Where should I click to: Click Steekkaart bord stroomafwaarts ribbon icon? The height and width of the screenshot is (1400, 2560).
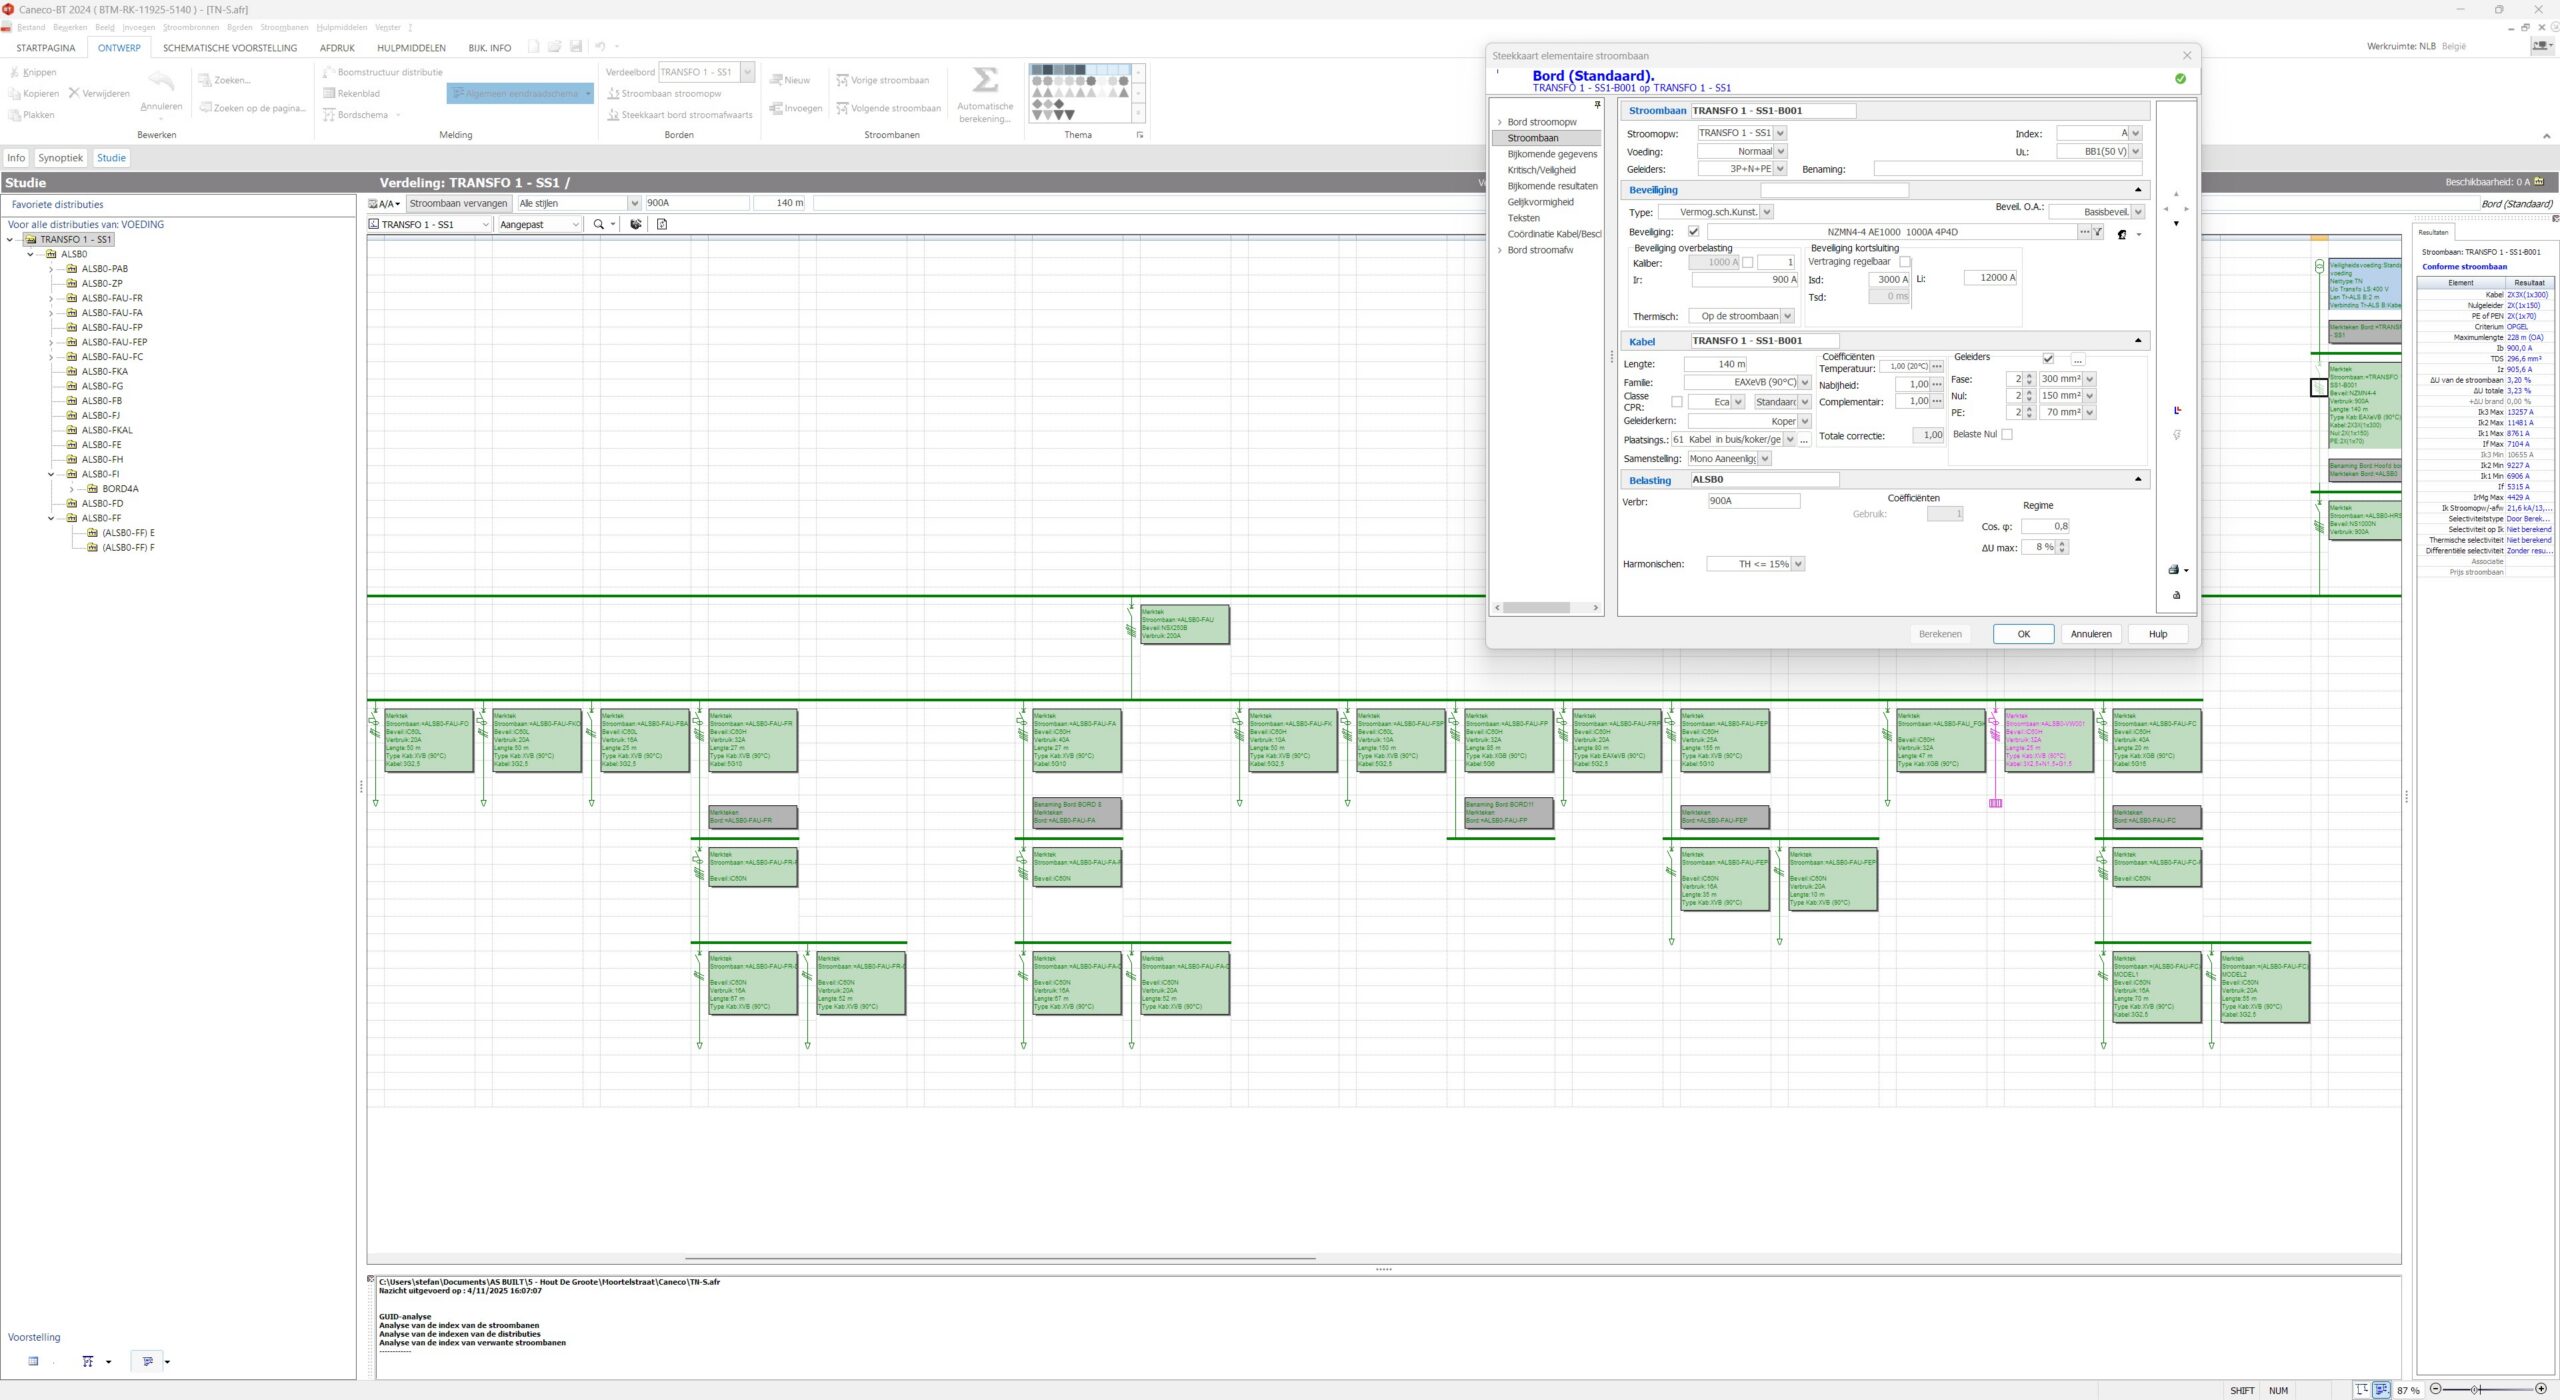tap(613, 115)
